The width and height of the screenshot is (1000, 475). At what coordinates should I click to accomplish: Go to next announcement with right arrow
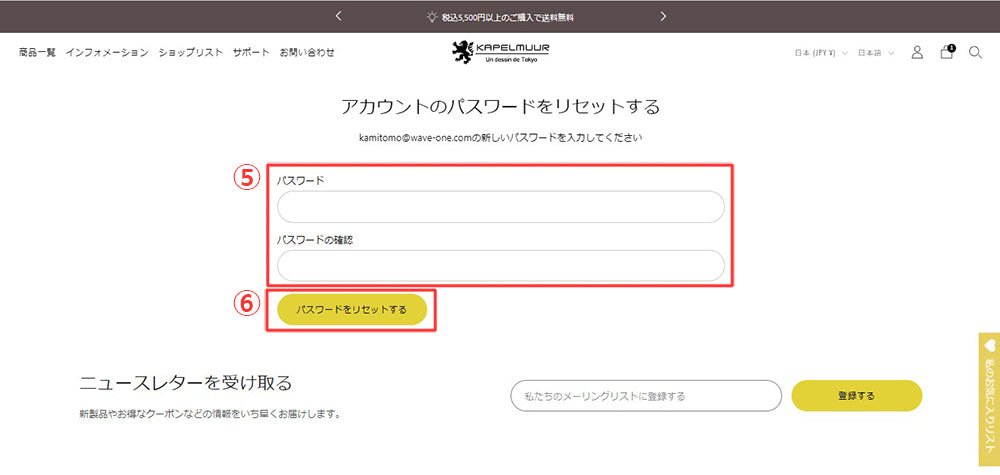tap(663, 16)
